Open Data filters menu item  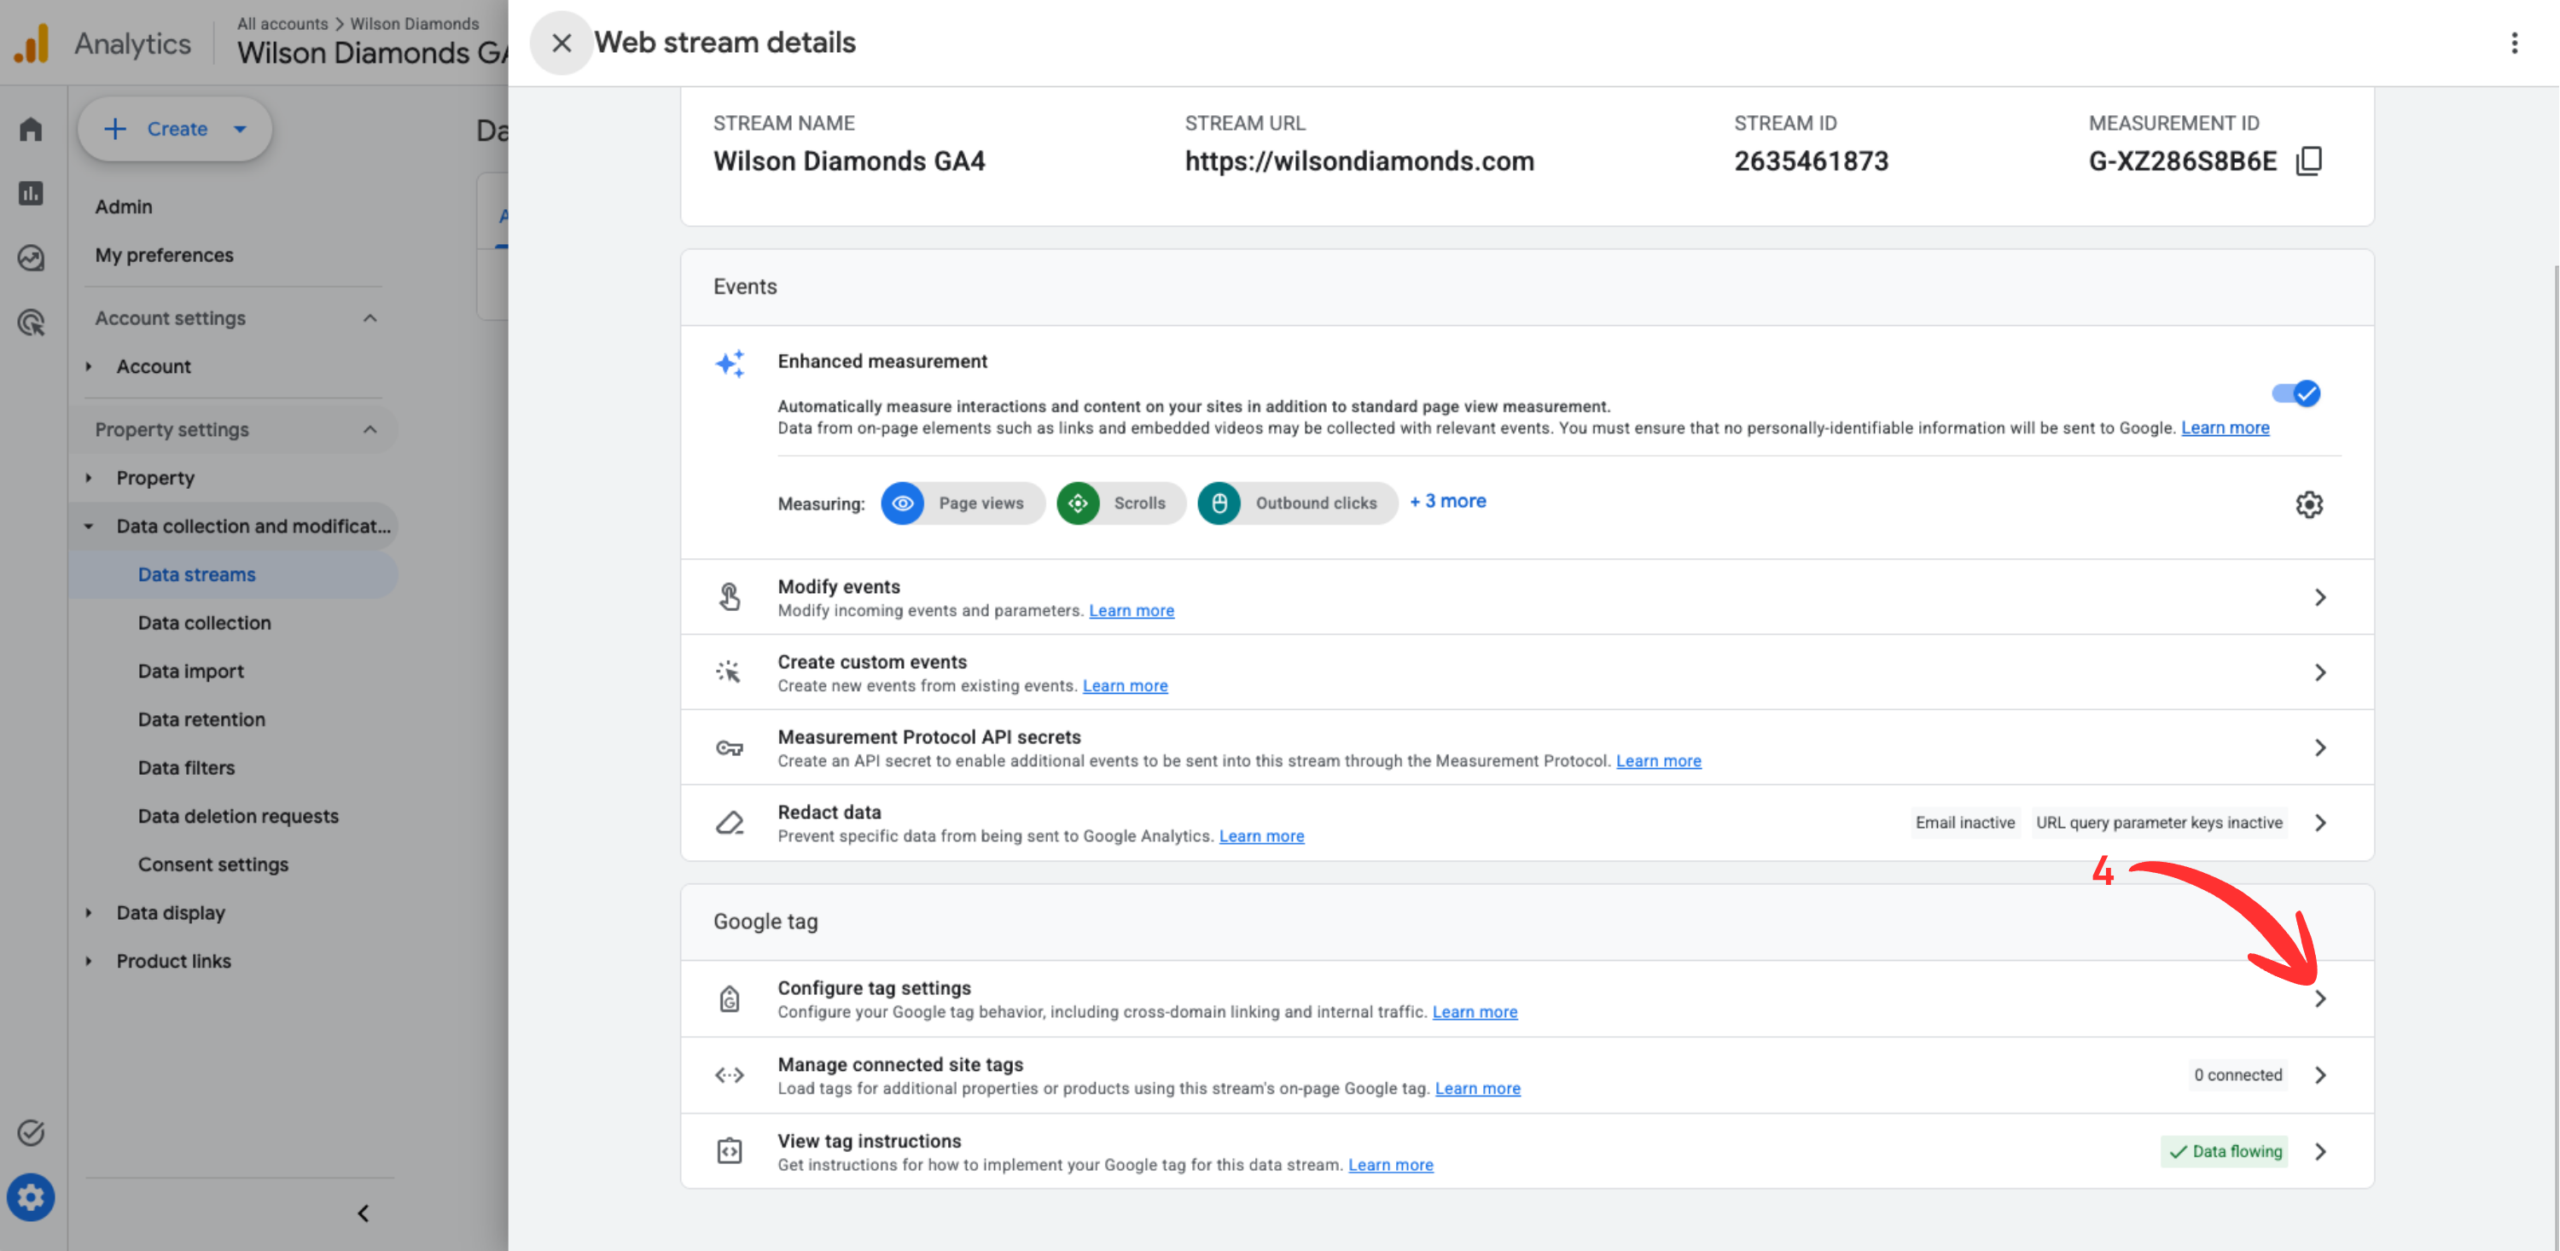[x=187, y=768]
